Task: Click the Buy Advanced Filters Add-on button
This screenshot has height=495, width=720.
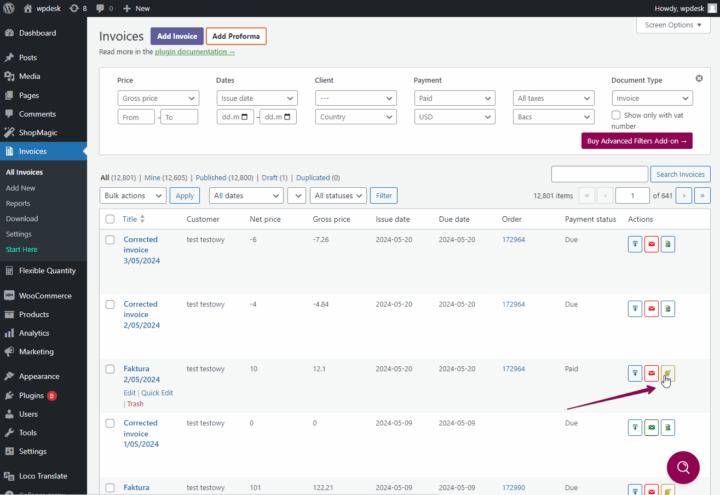Action: [638, 141]
